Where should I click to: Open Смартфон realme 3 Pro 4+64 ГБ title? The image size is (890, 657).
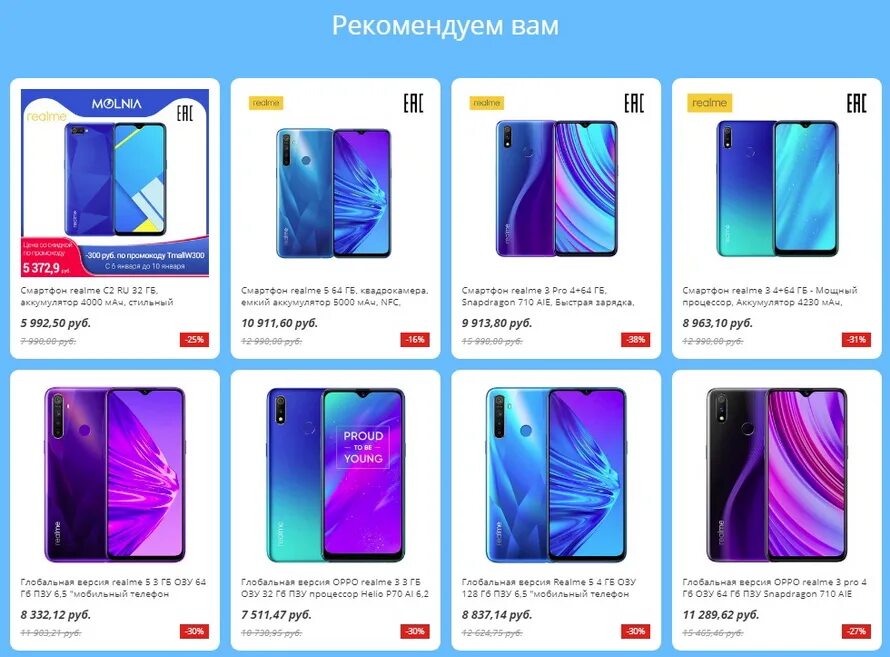point(548,296)
